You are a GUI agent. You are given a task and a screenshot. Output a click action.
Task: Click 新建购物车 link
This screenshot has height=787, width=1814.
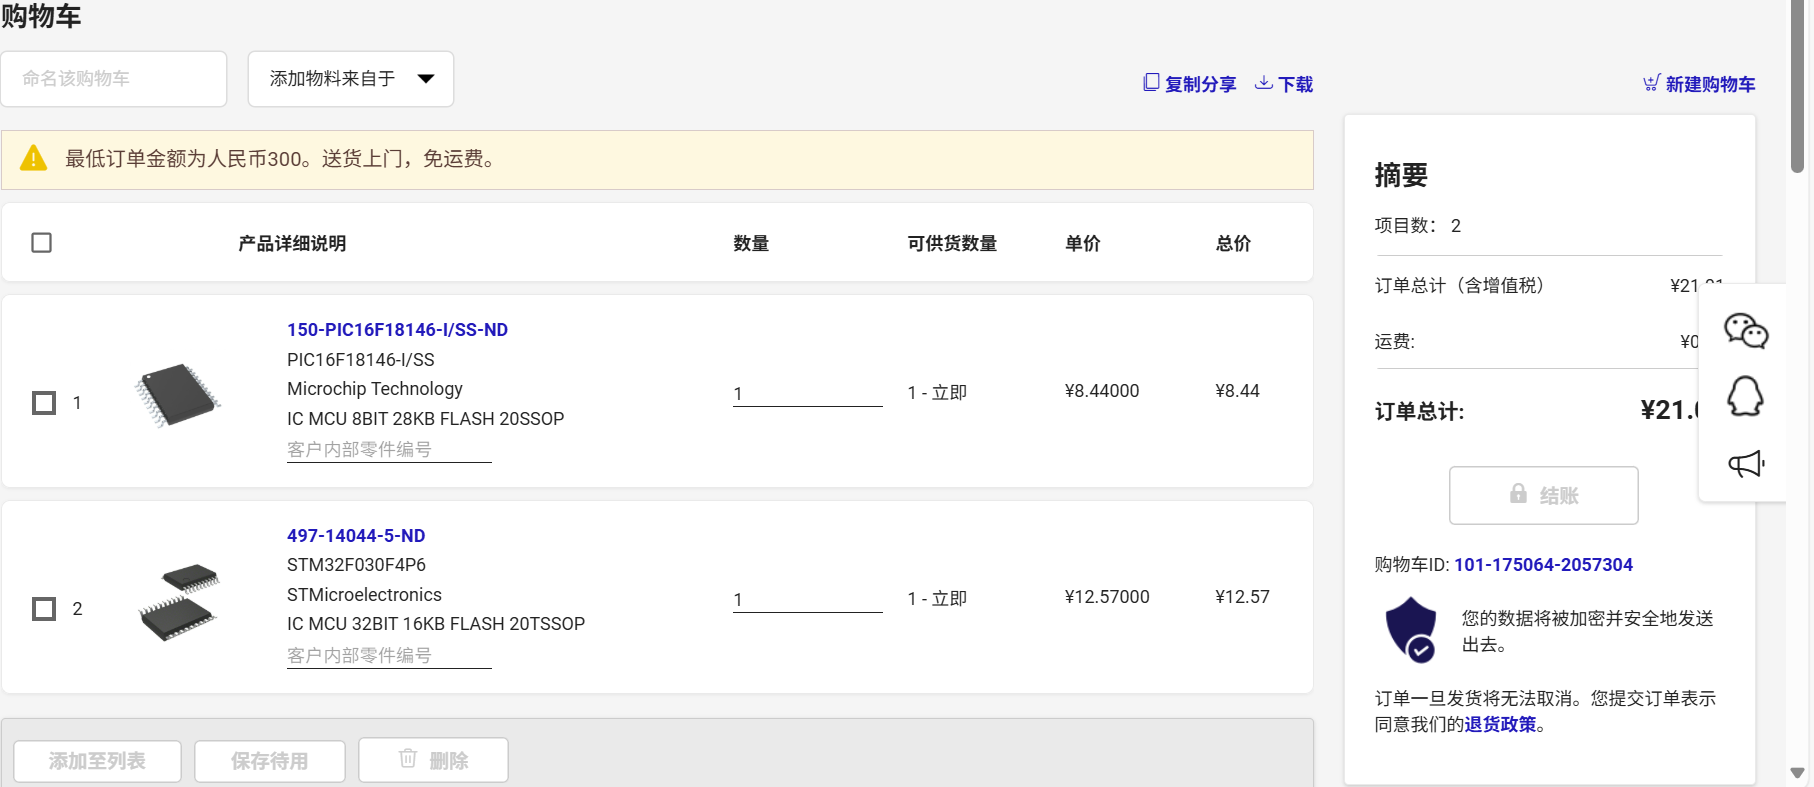click(1710, 84)
